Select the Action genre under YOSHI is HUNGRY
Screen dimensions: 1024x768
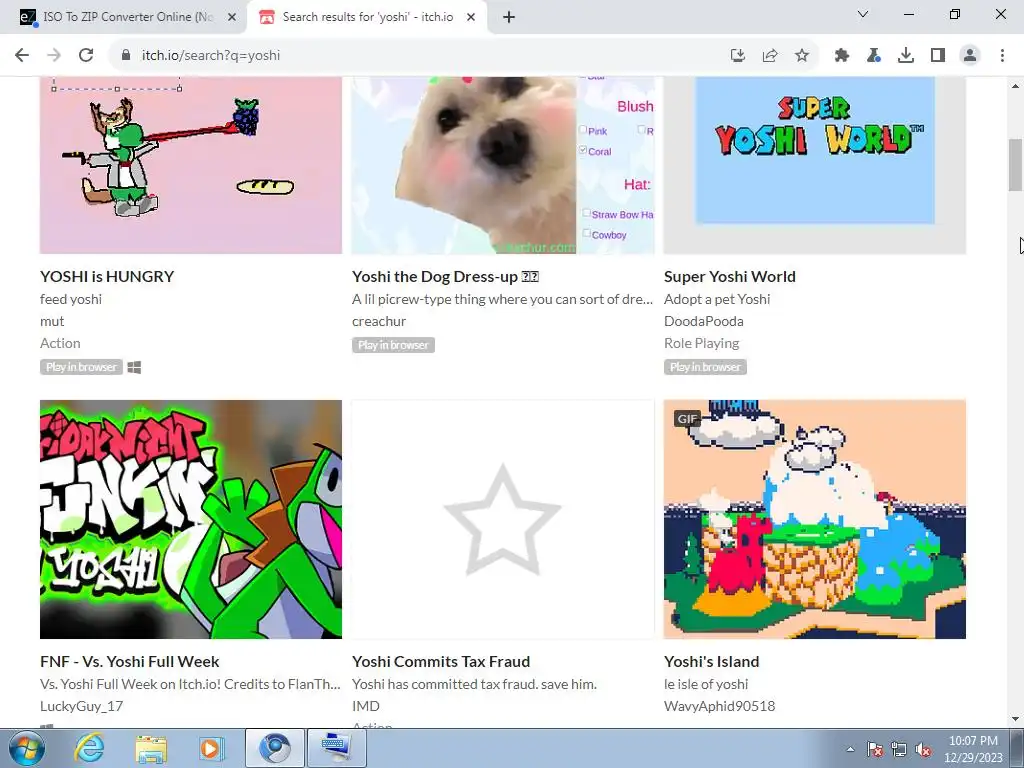click(60, 343)
